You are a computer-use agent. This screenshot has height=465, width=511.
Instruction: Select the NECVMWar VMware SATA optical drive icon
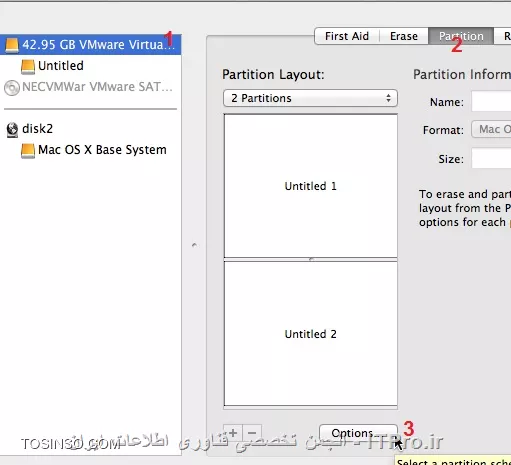click(12, 88)
